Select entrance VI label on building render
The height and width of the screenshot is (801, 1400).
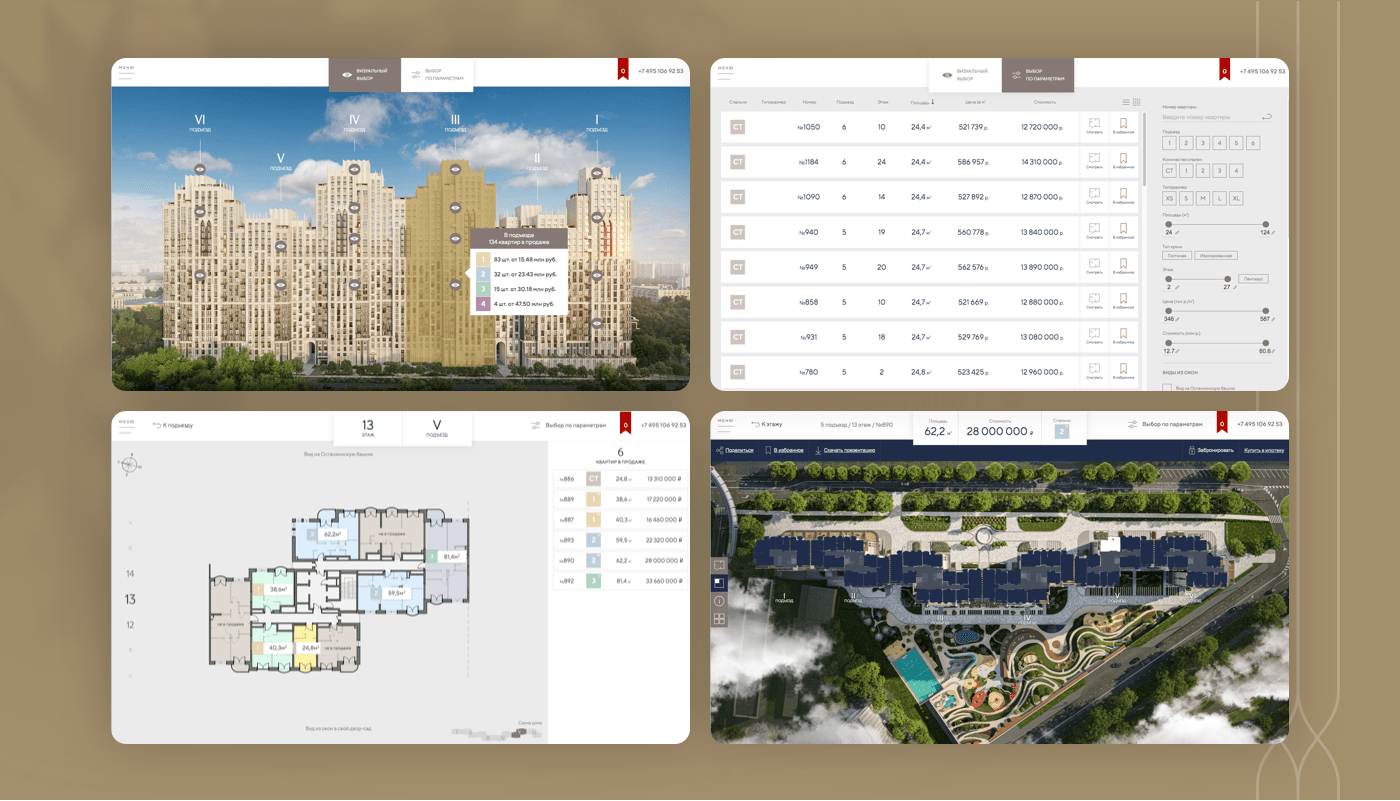coord(199,122)
